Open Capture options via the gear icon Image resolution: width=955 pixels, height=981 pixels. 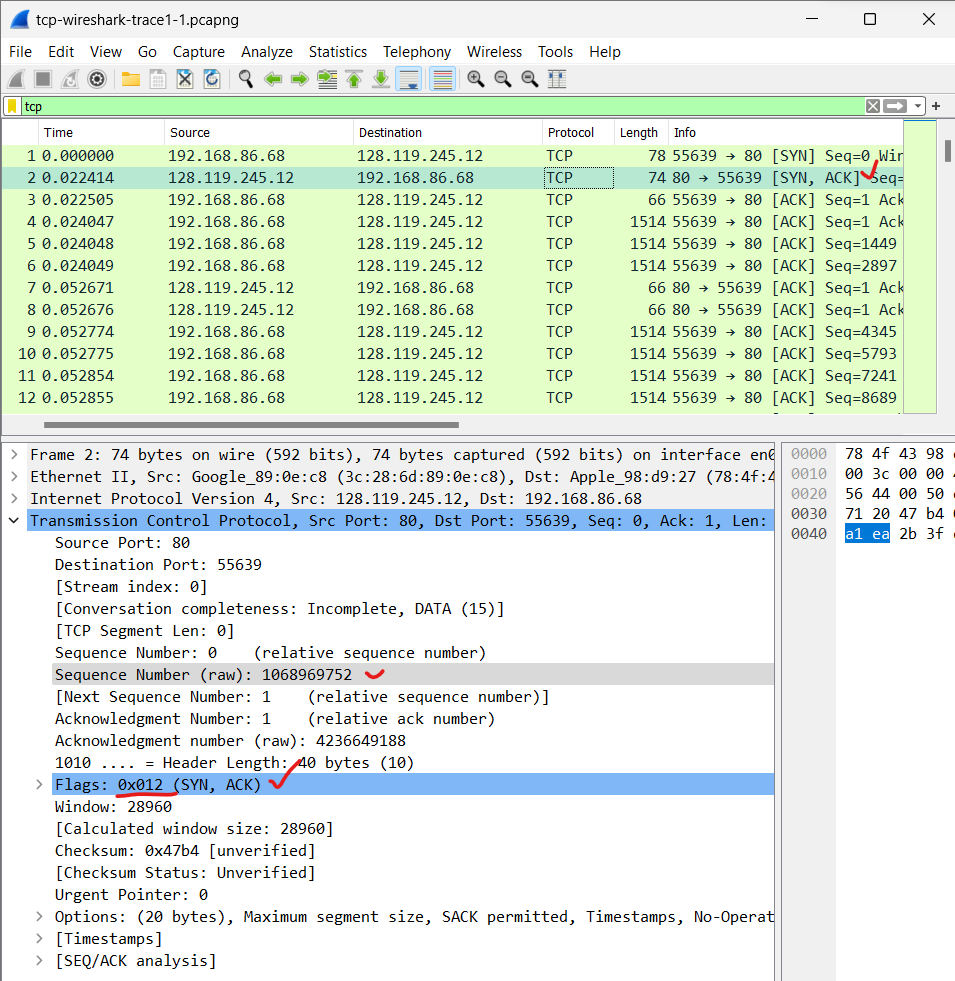click(96, 78)
